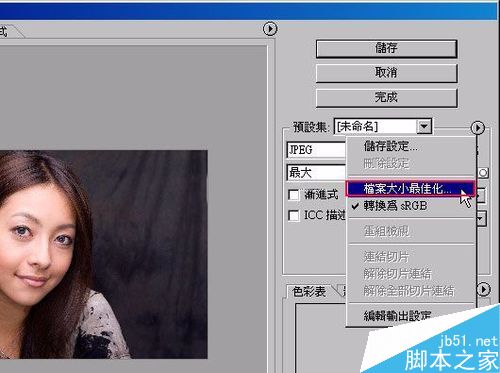500x373 pixels.
Task: Select the JPEG format dropdown
Action: pyautogui.click(x=316, y=150)
